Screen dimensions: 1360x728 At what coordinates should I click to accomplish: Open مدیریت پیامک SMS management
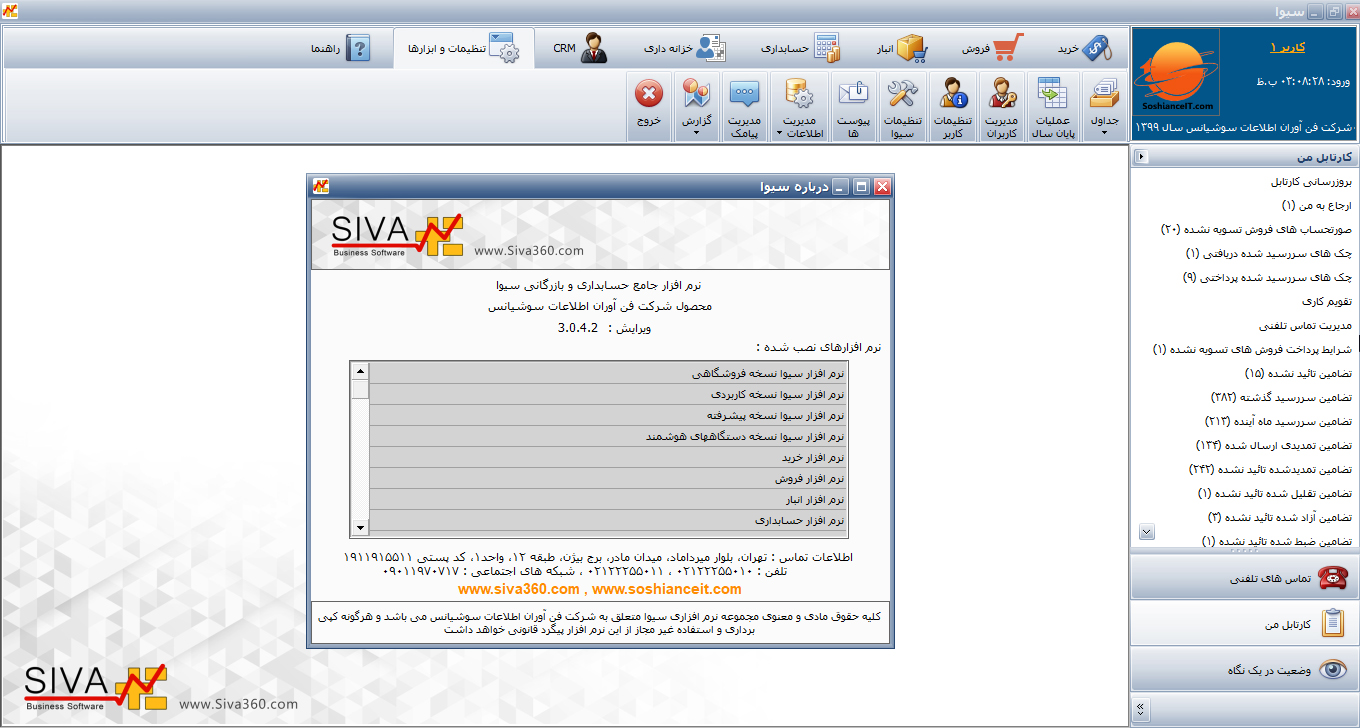pos(745,107)
